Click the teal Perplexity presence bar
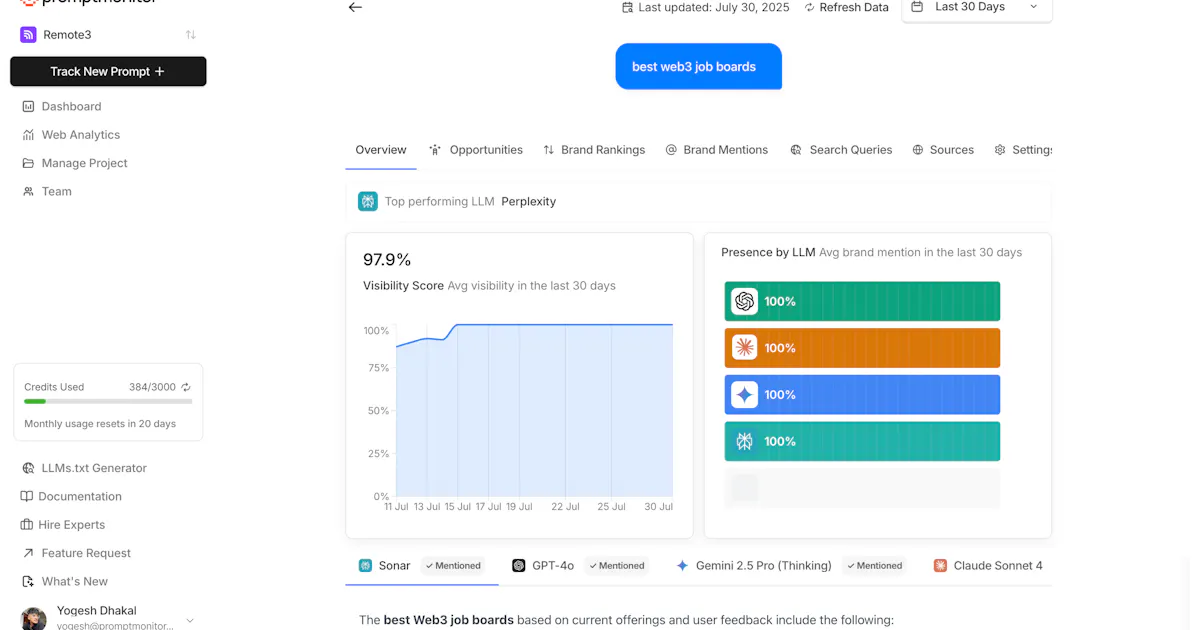 tap(862, 441)
